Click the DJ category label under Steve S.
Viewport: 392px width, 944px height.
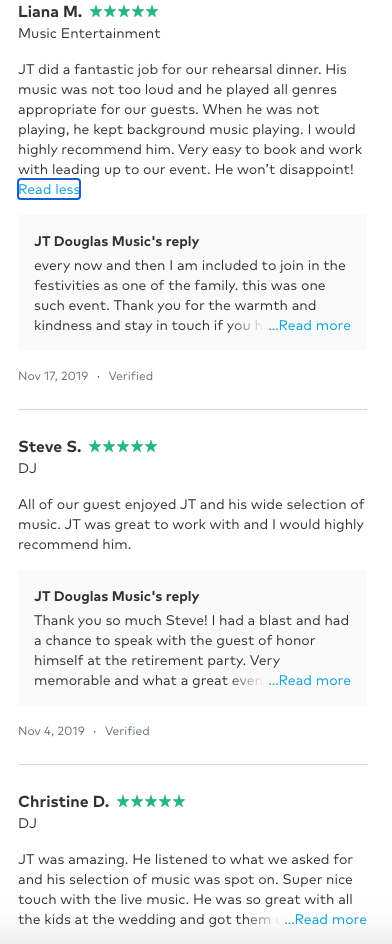click(x=28, y=468)
